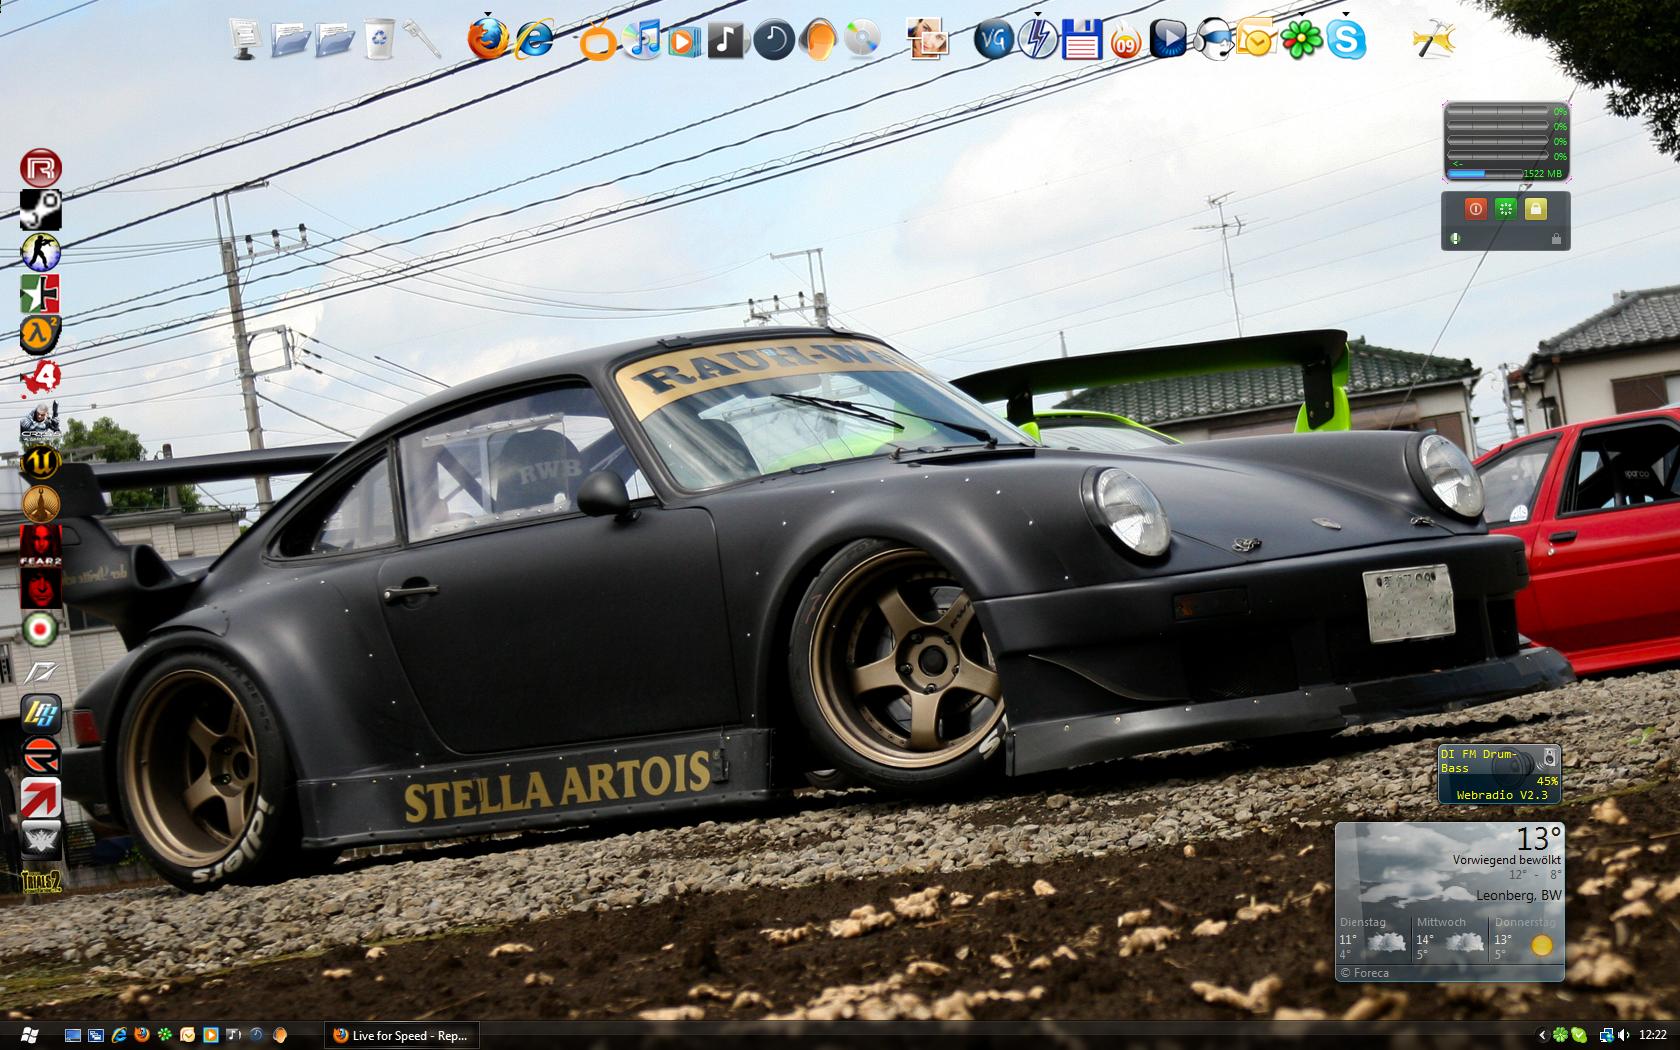Click the yellow lock button in the widget

1535,208
